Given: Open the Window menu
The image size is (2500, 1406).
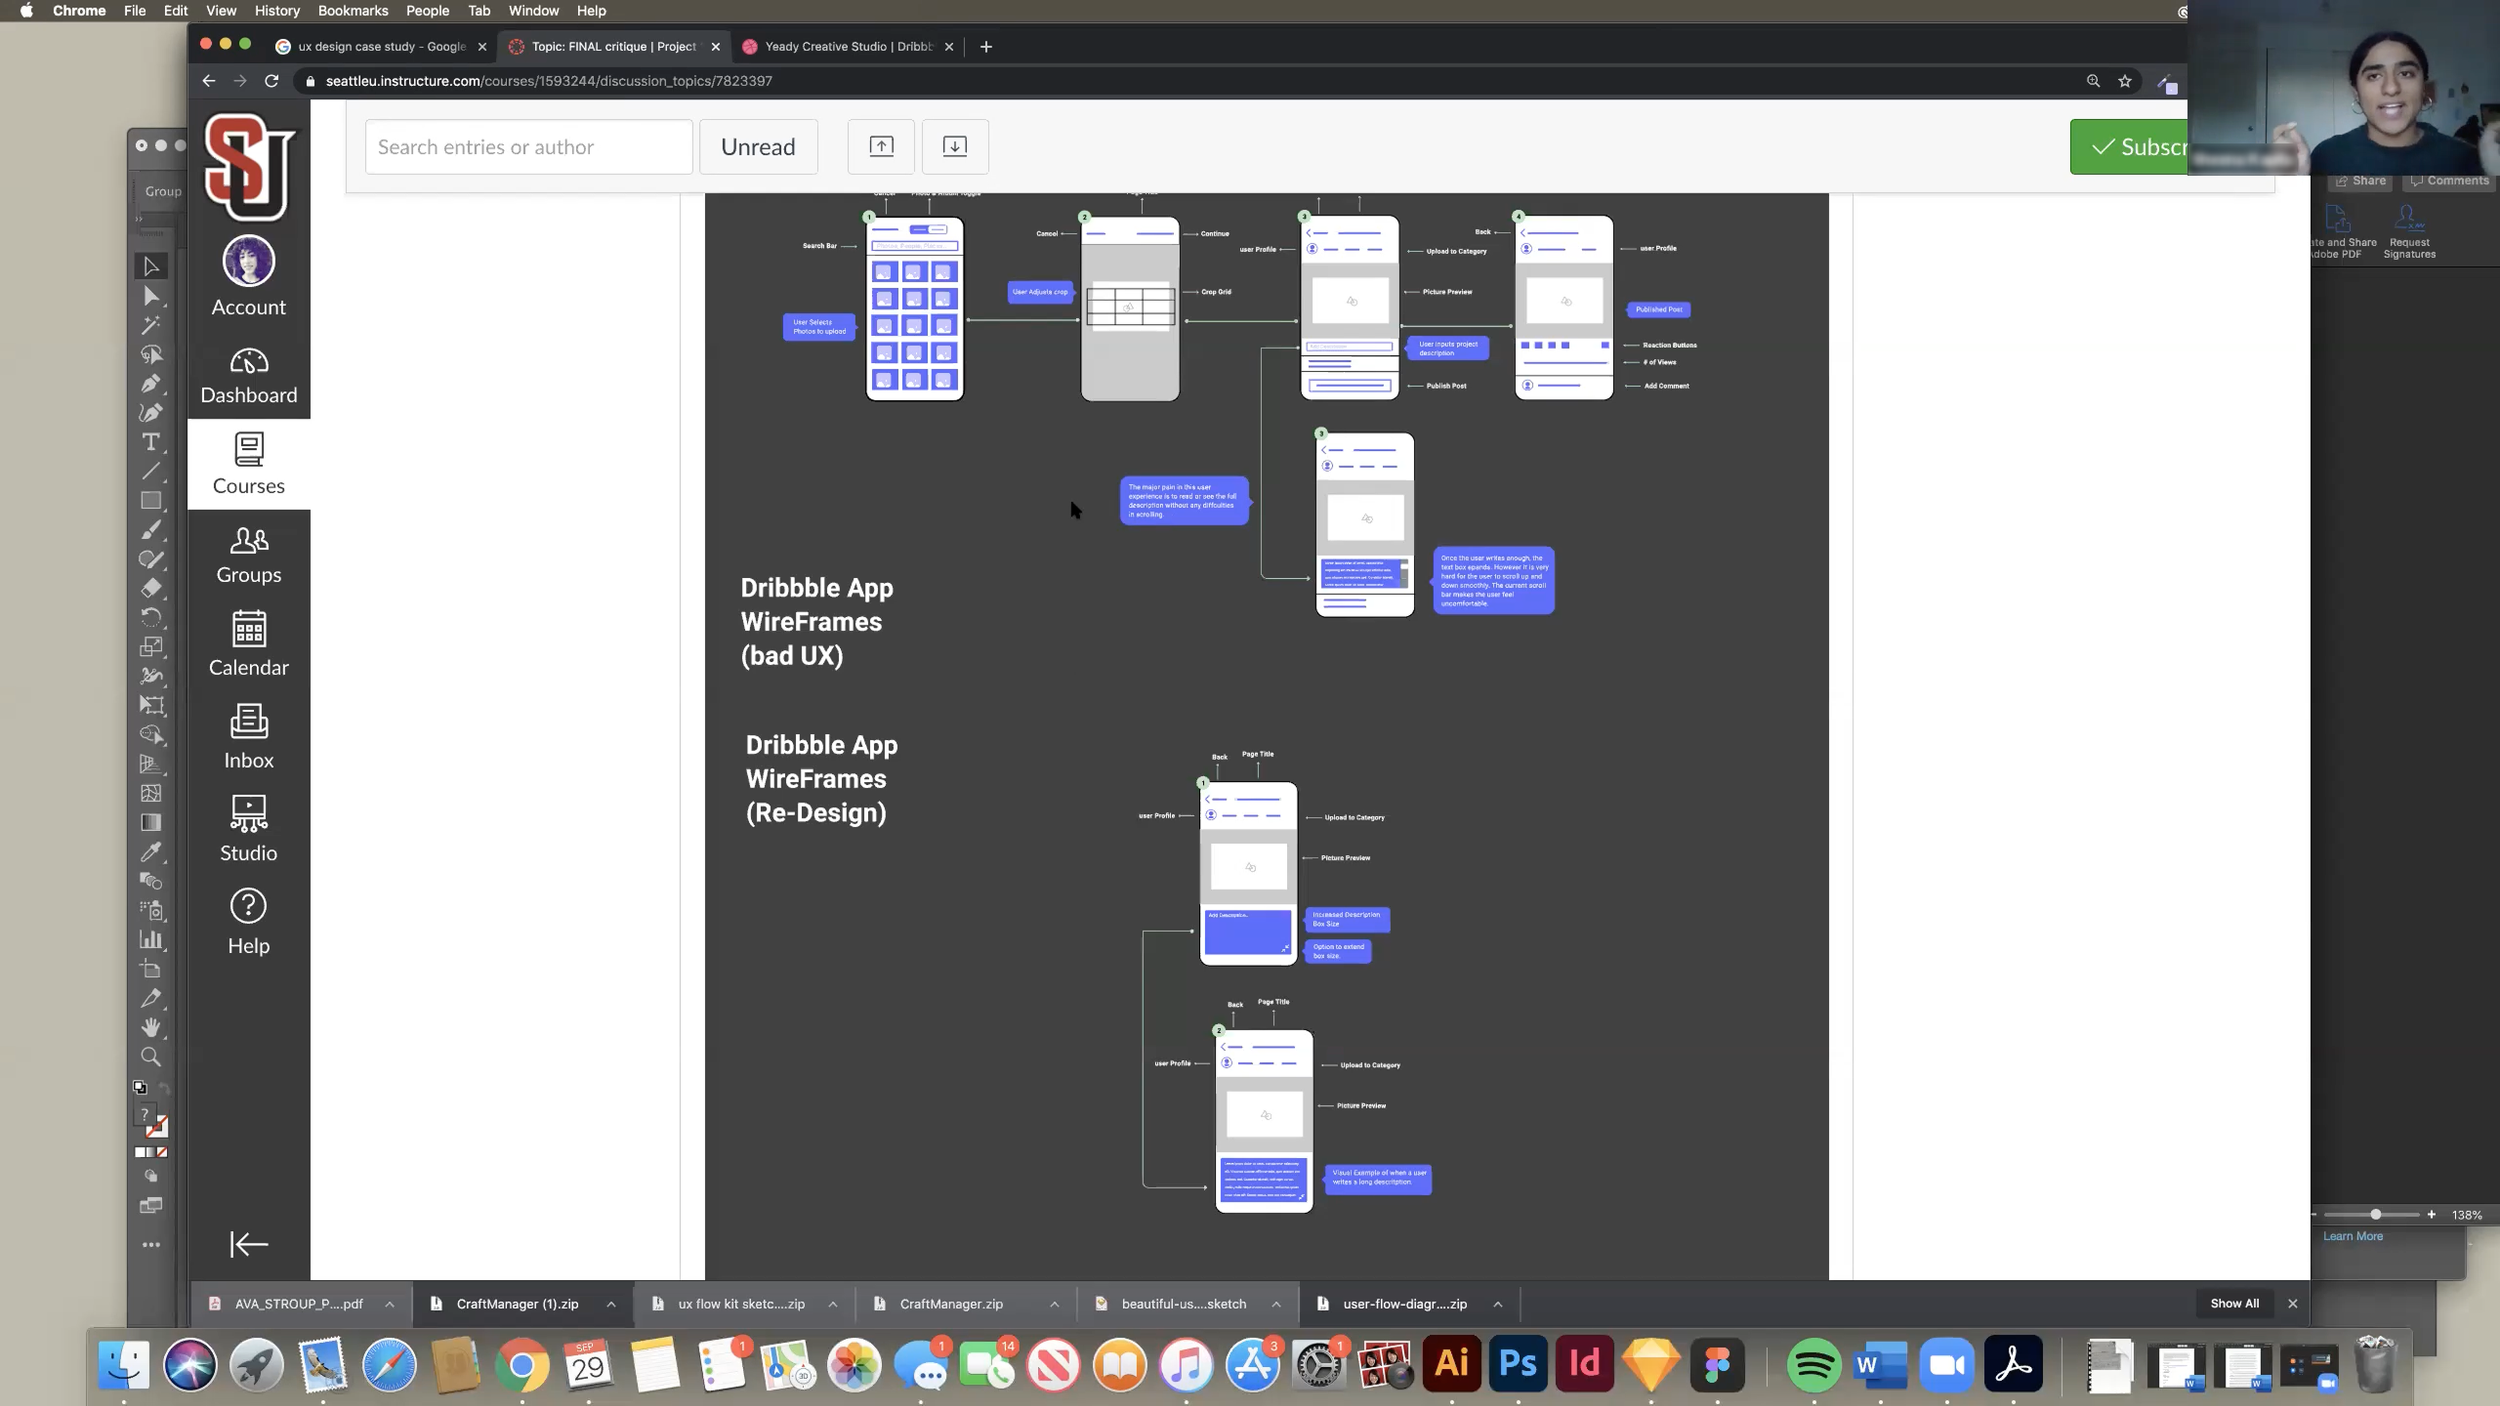Looking at the screenshot, I should 533,11.
